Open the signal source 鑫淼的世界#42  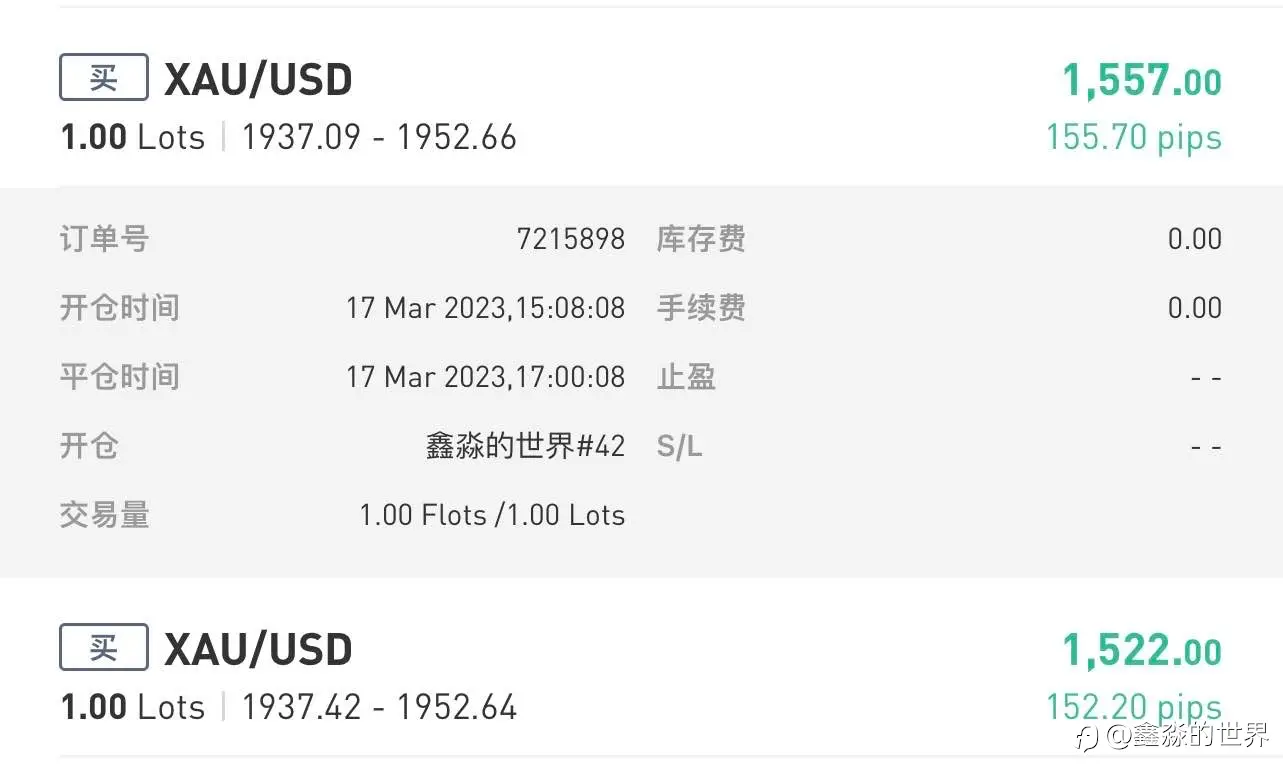pos(525,446)
